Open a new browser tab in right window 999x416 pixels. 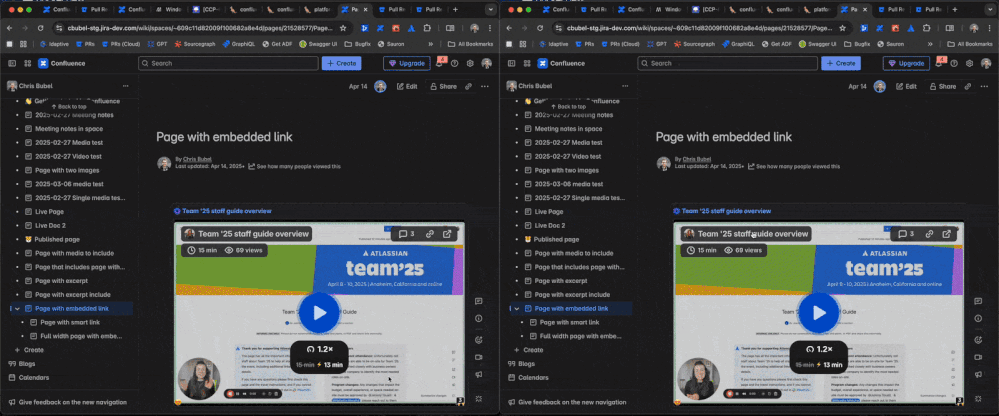tap(954, 10)
